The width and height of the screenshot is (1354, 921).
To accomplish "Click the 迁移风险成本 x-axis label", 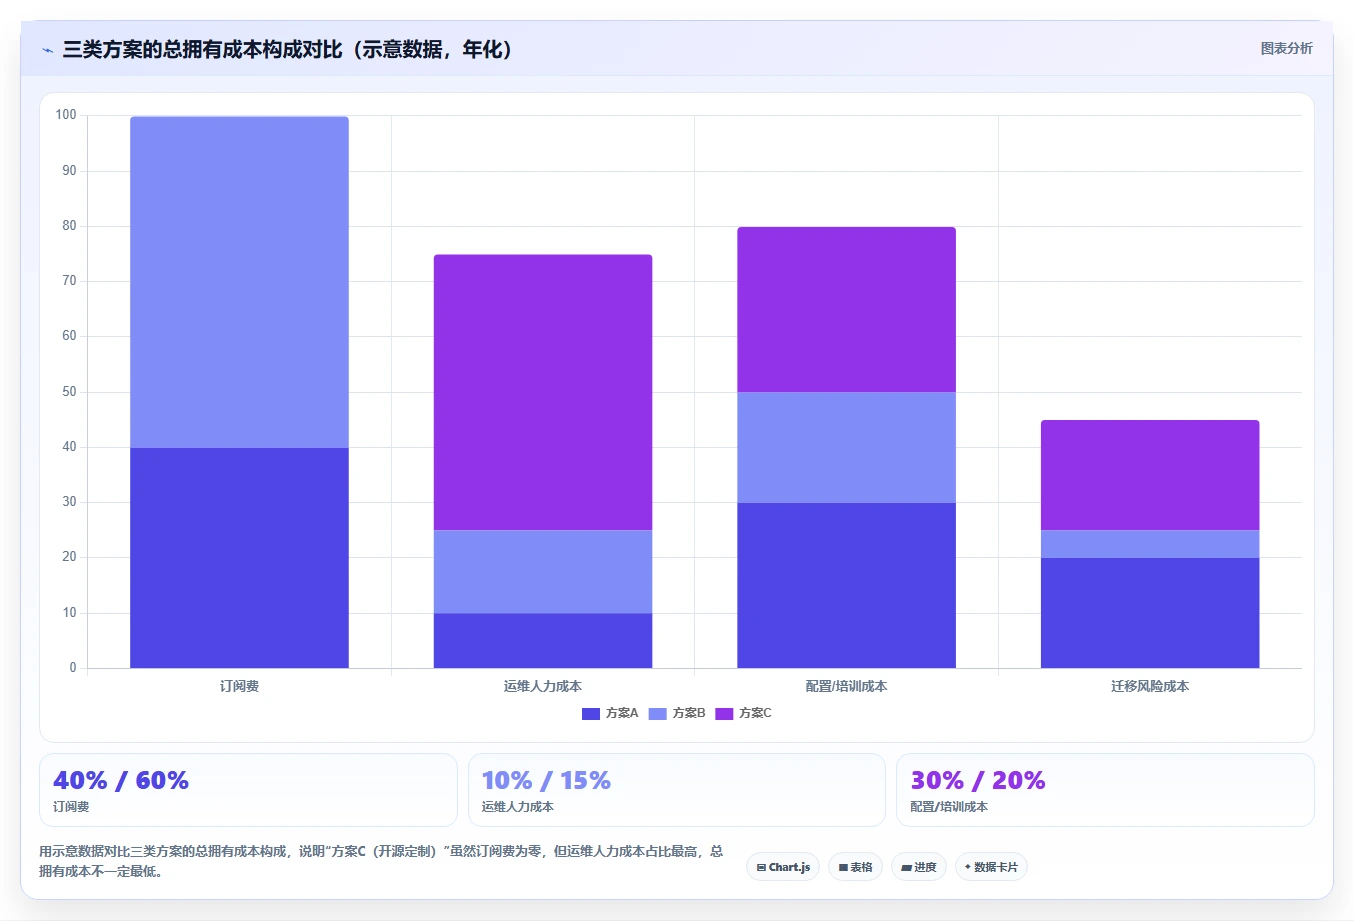I will [1150, 686].
